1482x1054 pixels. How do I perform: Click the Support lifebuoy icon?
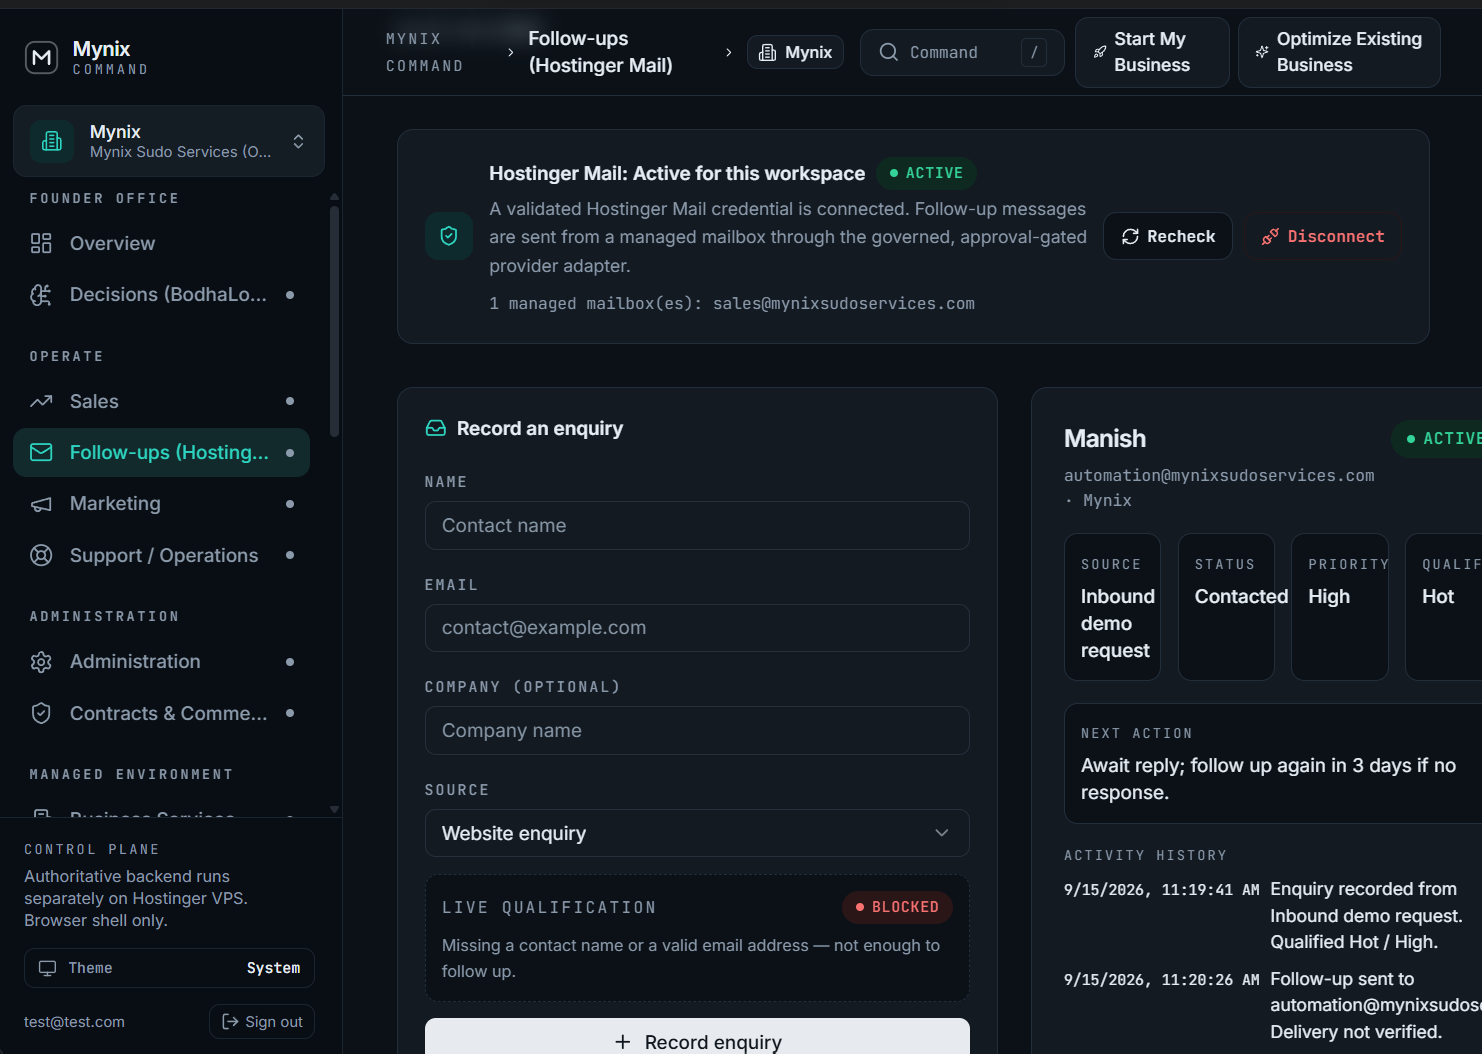(x=41, y=555)
